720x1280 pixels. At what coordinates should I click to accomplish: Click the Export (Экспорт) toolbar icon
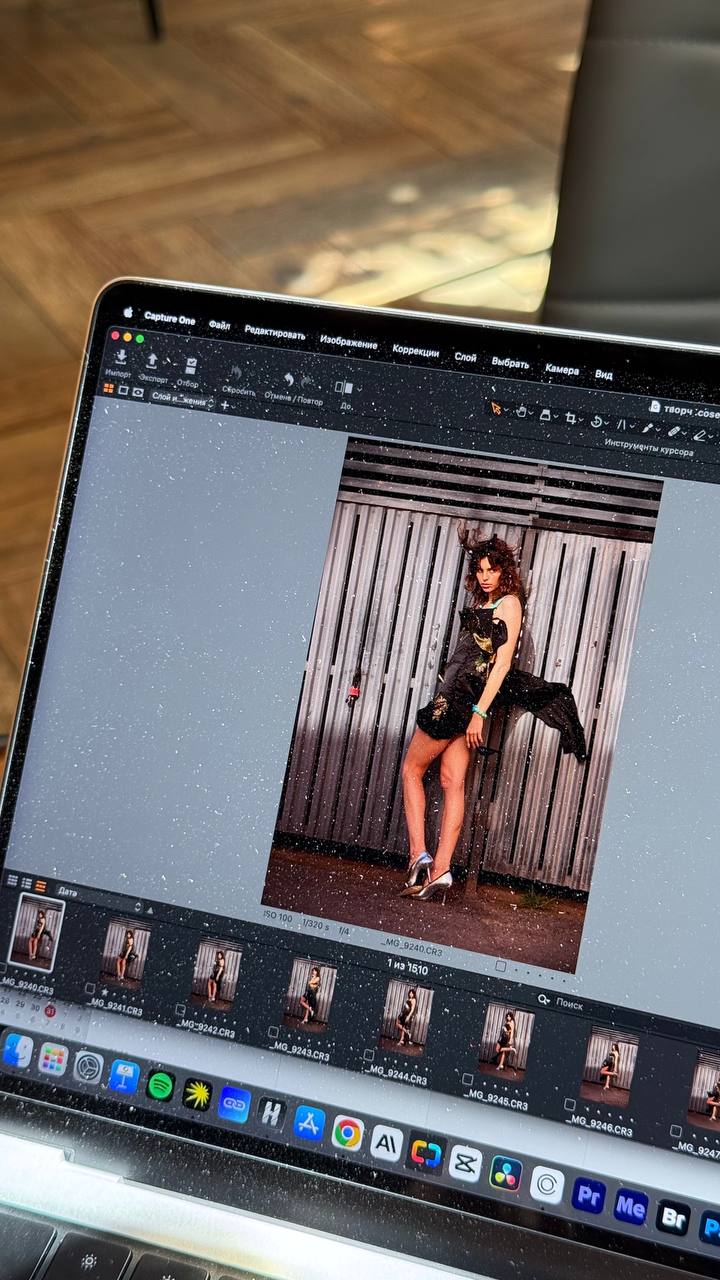click(x=153, y=361)
